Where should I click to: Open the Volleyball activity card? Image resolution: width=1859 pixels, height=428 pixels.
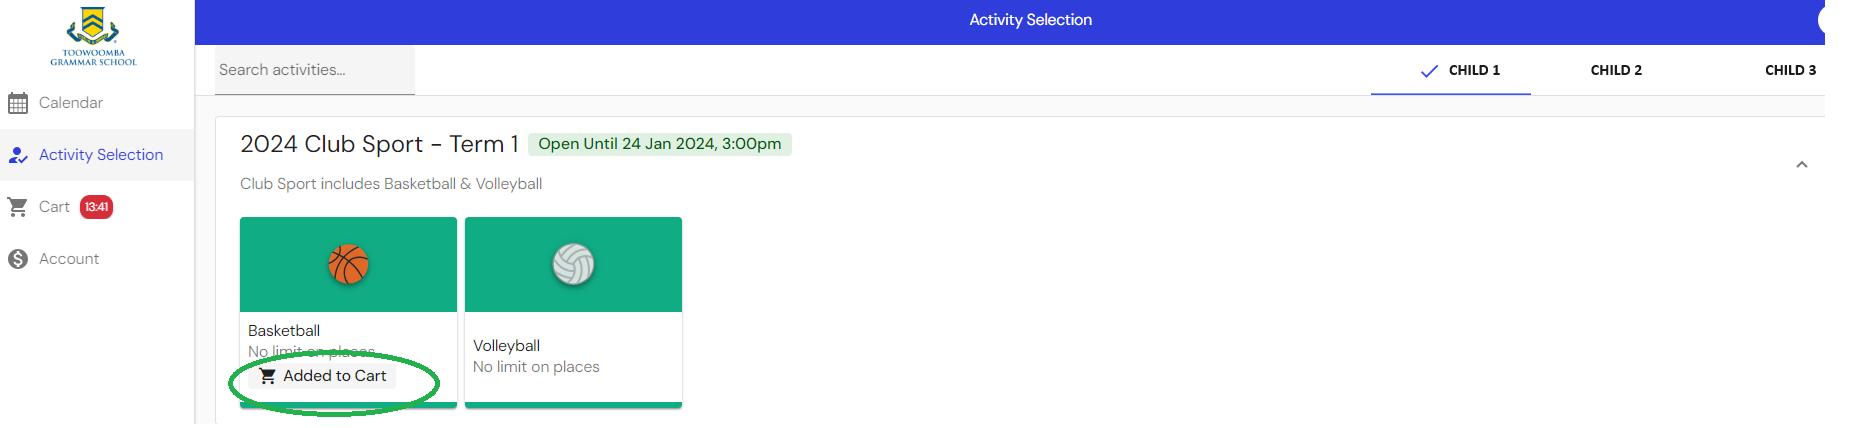tap(573, 312)
